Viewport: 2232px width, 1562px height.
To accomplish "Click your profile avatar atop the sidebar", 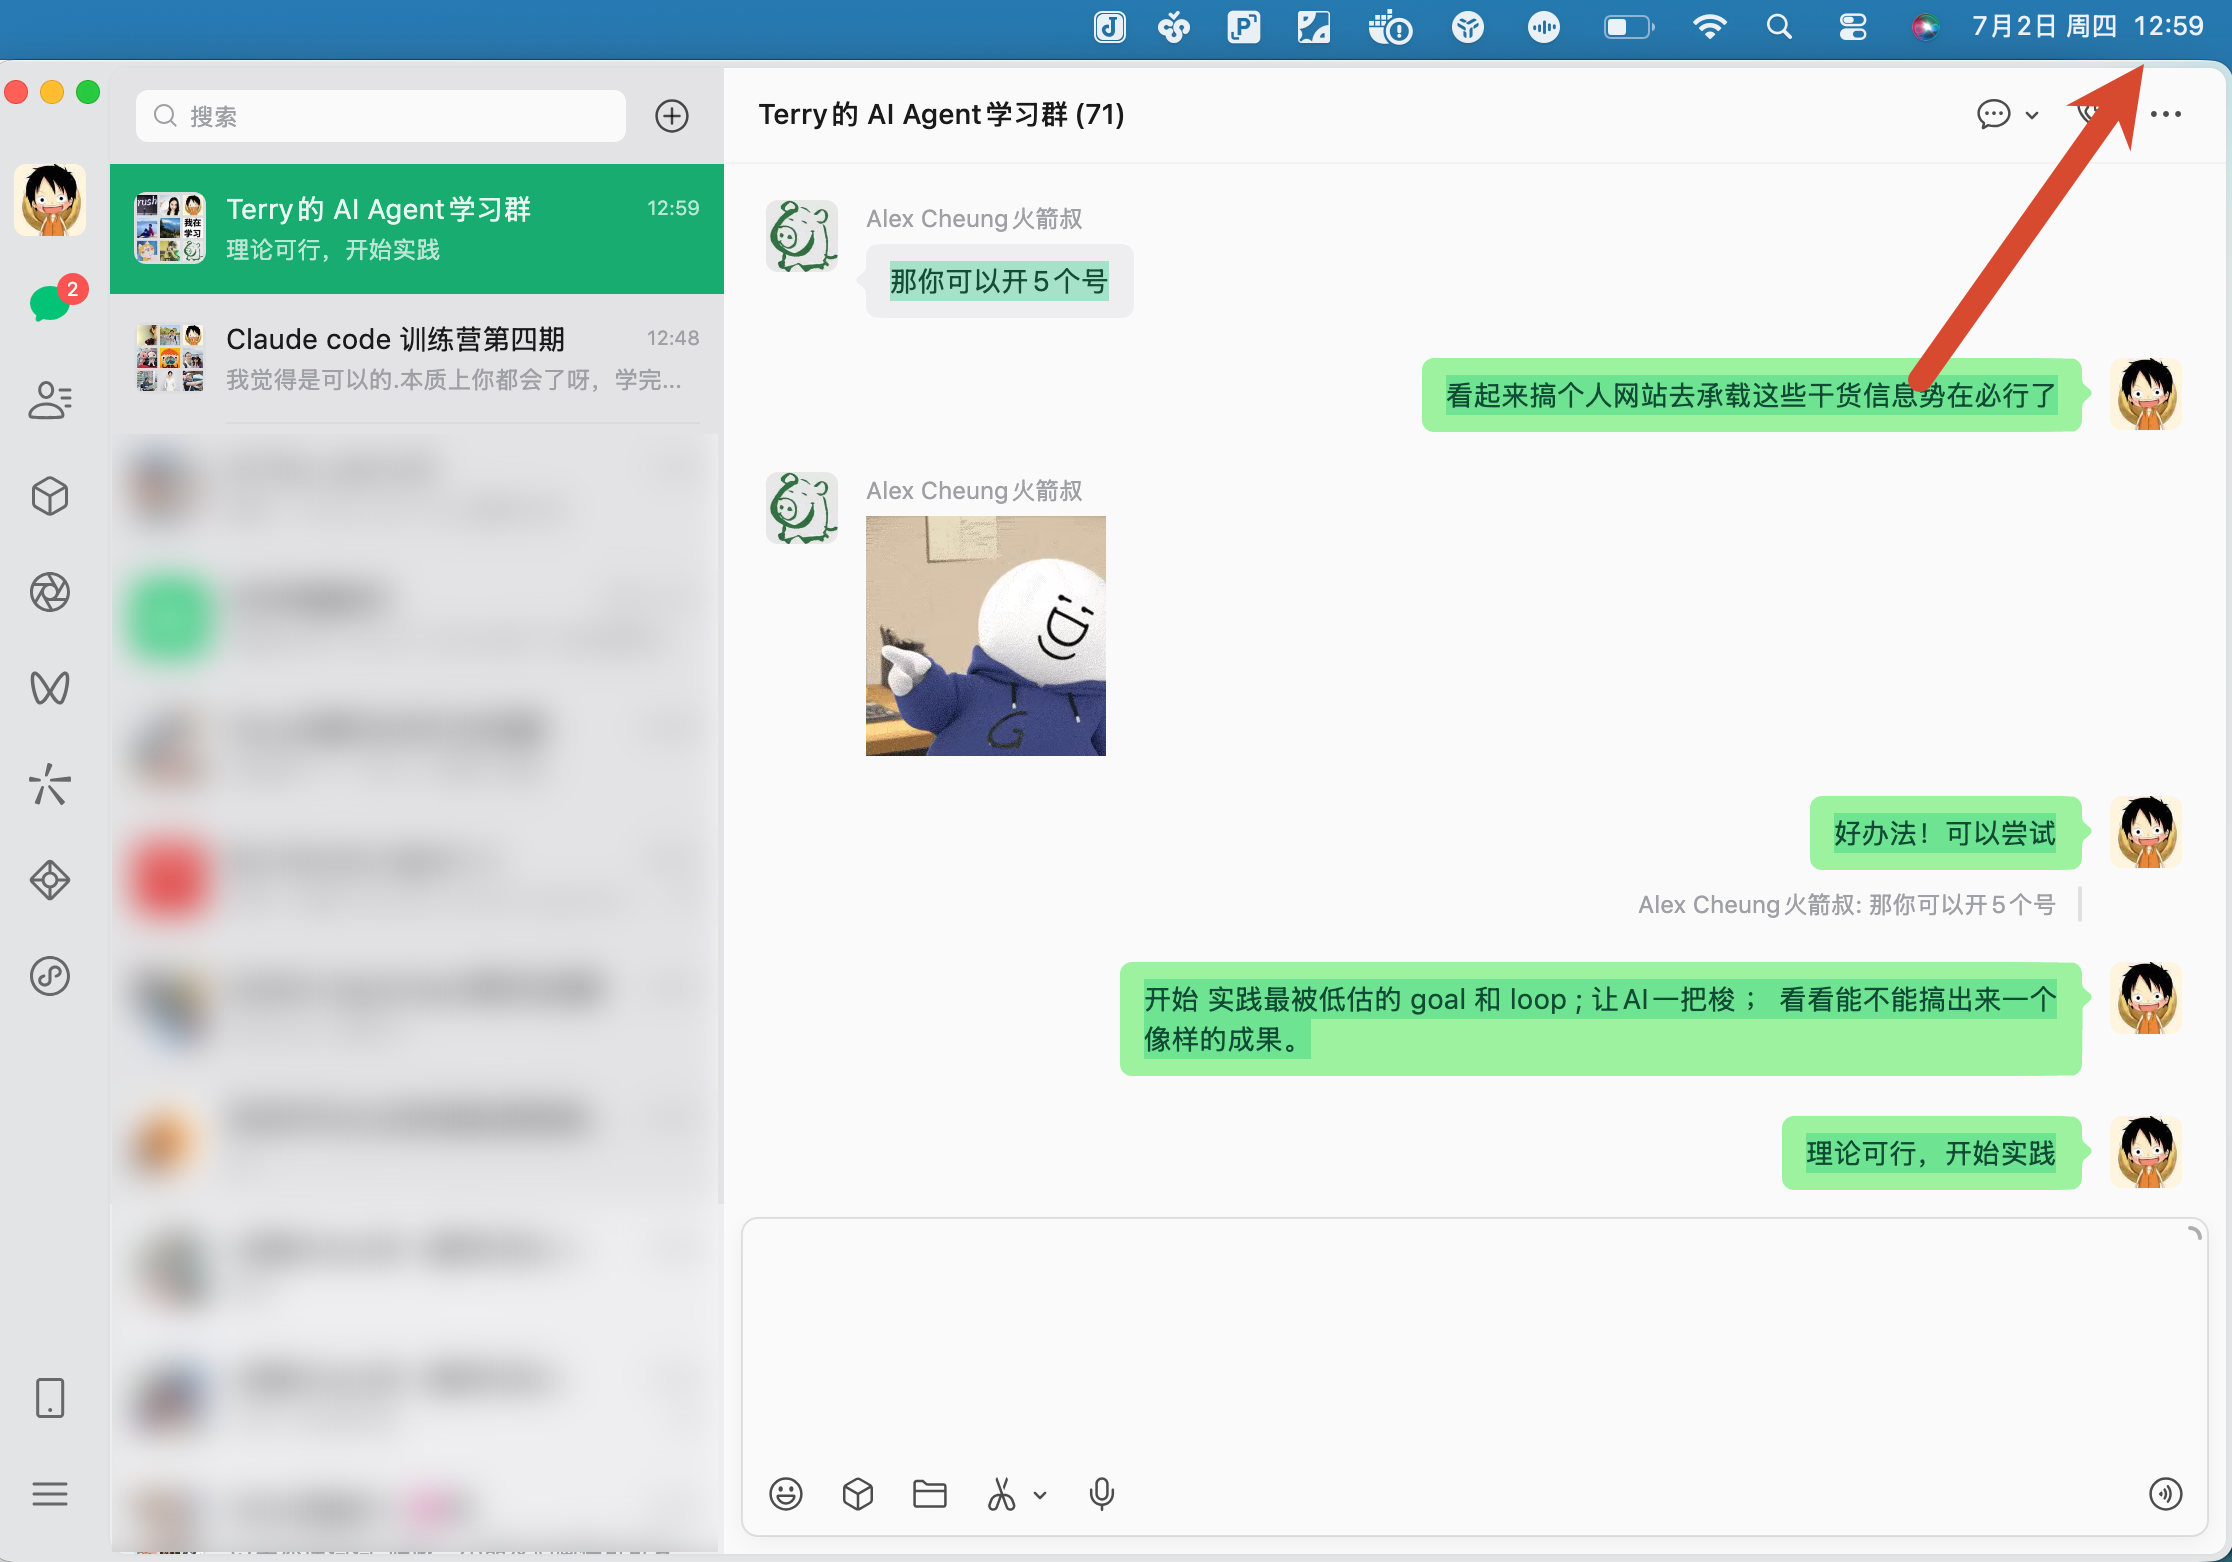I will pos(50,200).
